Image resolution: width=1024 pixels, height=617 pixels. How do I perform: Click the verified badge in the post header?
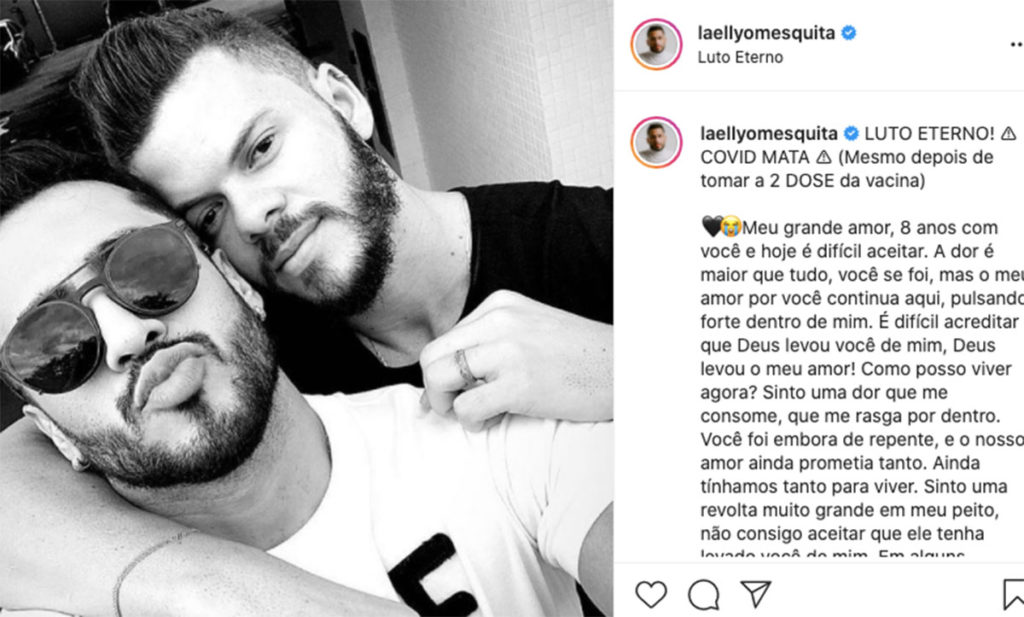(848, 33)
